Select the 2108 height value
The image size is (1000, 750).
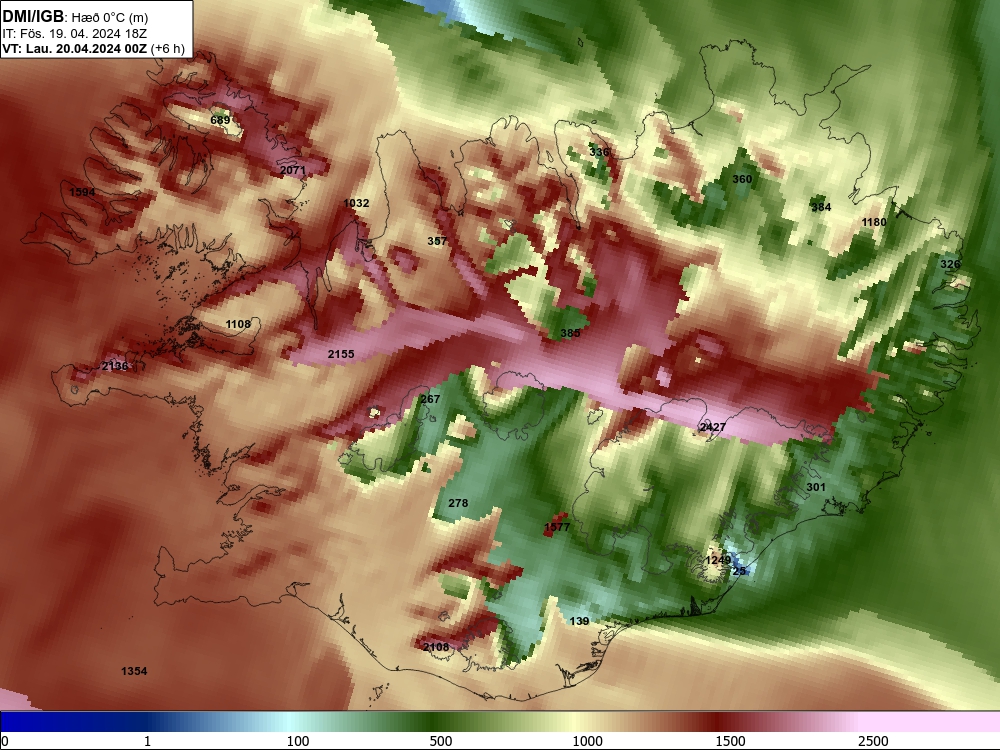(436, 647)
